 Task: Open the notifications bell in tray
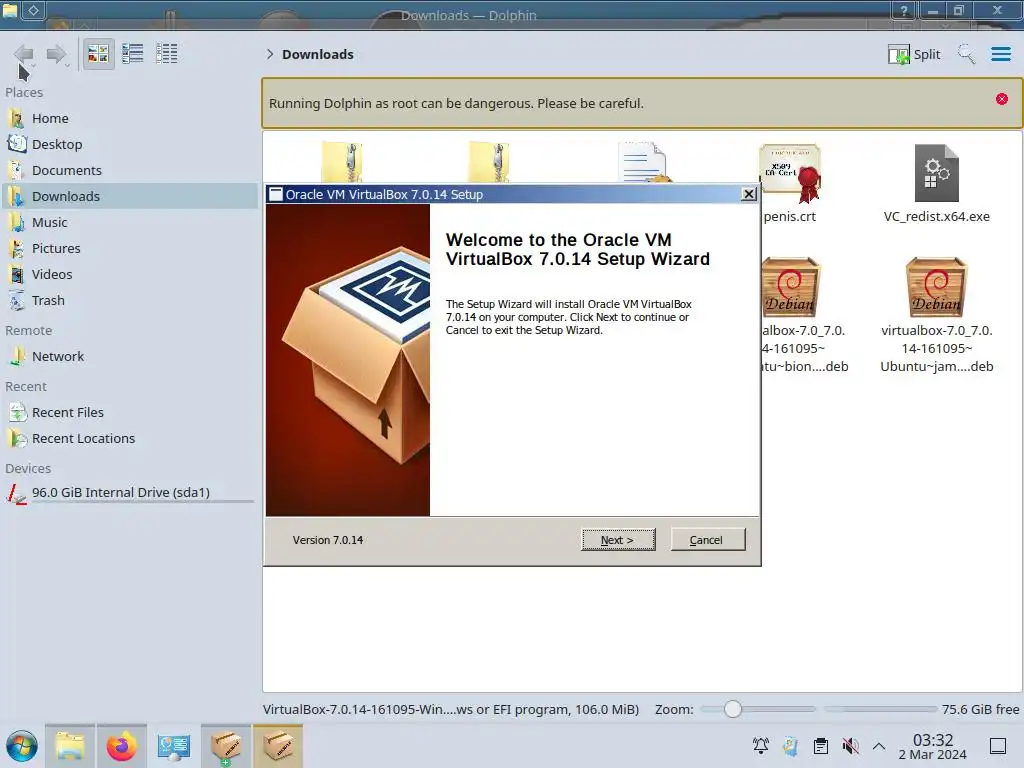(761, 746)
